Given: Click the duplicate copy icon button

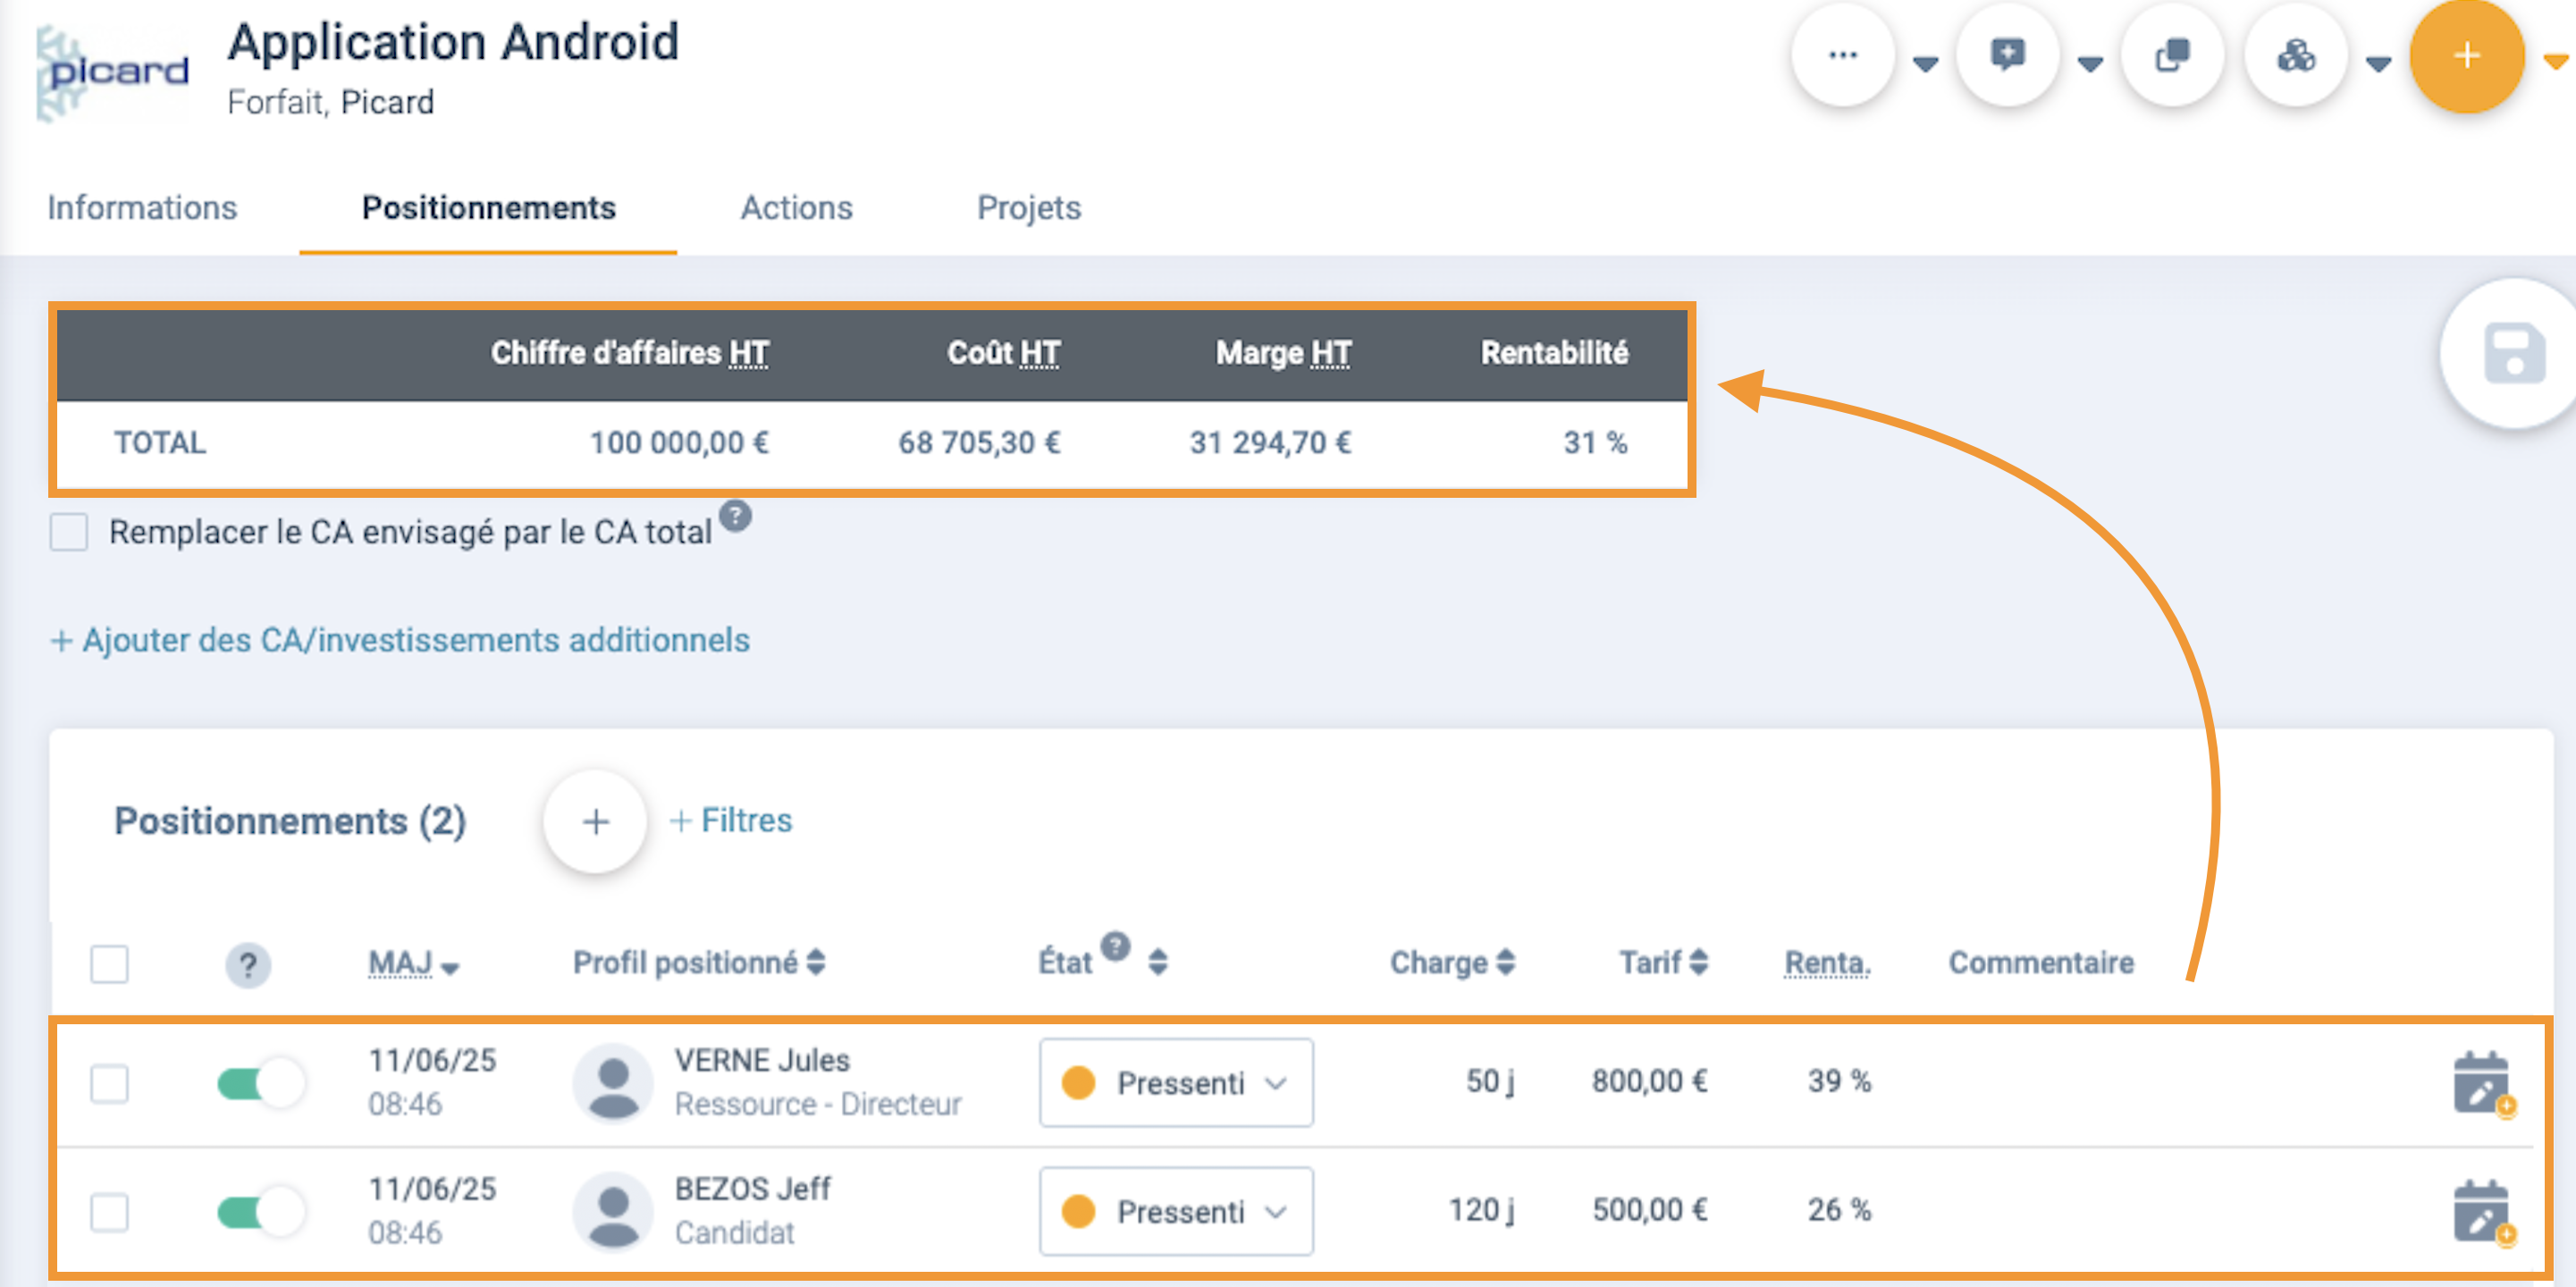Looking at the screenshot, I should [x=2172, y=56].
